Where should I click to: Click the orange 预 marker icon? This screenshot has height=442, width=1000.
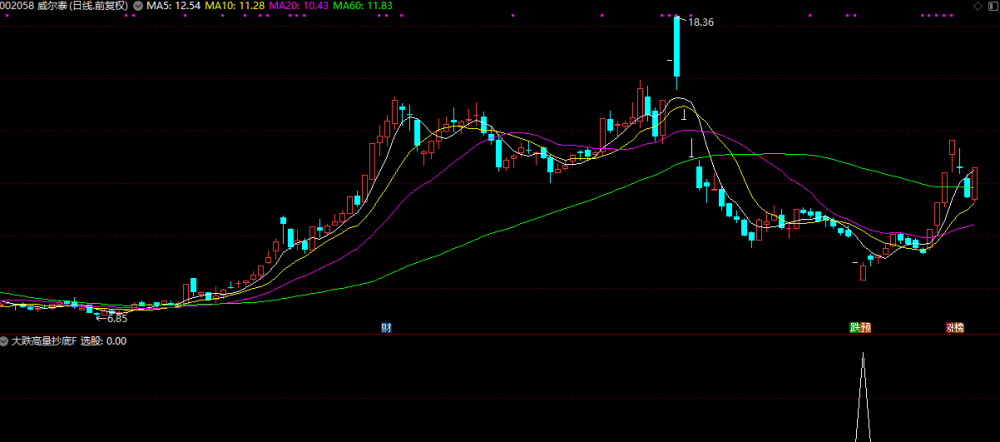pyautogui.click(x=865, y=328)
